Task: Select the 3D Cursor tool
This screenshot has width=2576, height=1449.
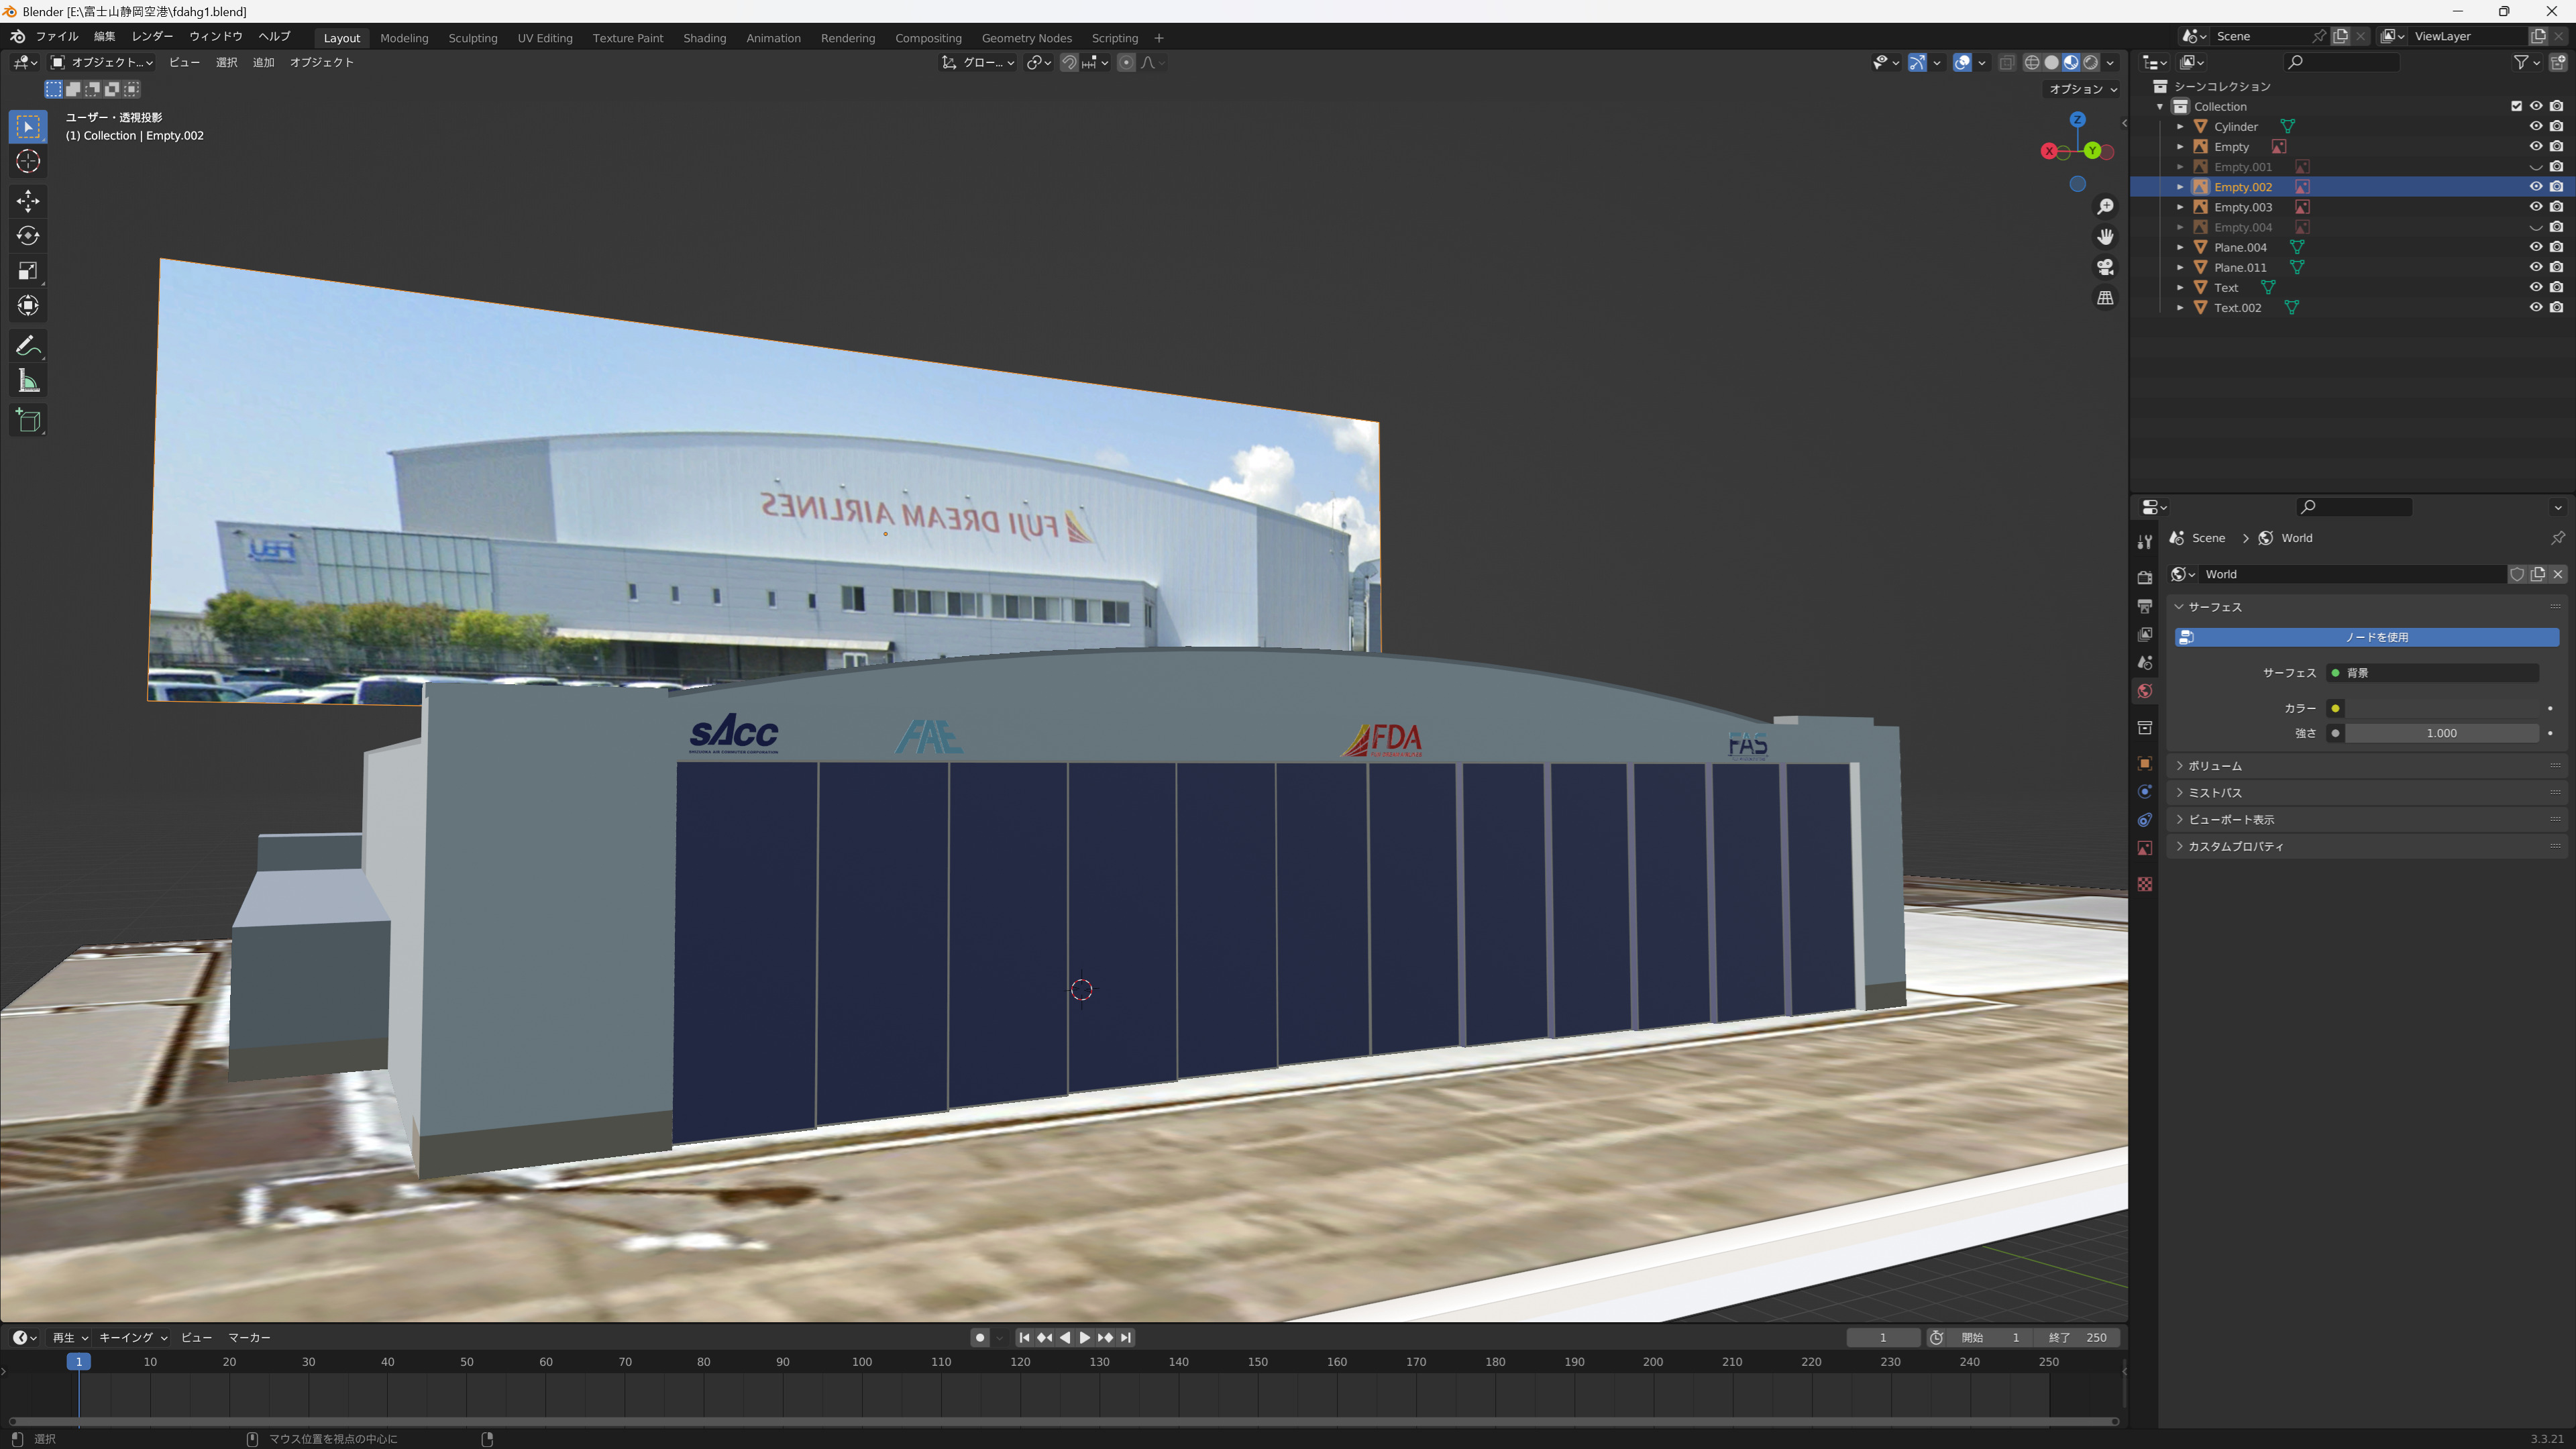Action: pos(28,161)
